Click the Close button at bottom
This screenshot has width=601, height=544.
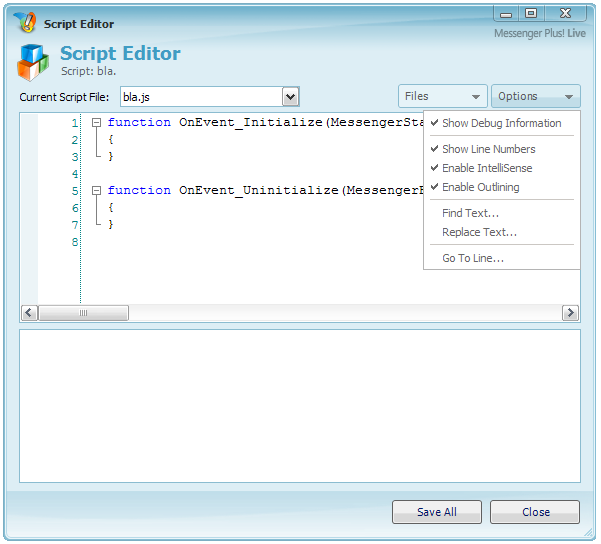pyautogui.click(x=535, y=512)
